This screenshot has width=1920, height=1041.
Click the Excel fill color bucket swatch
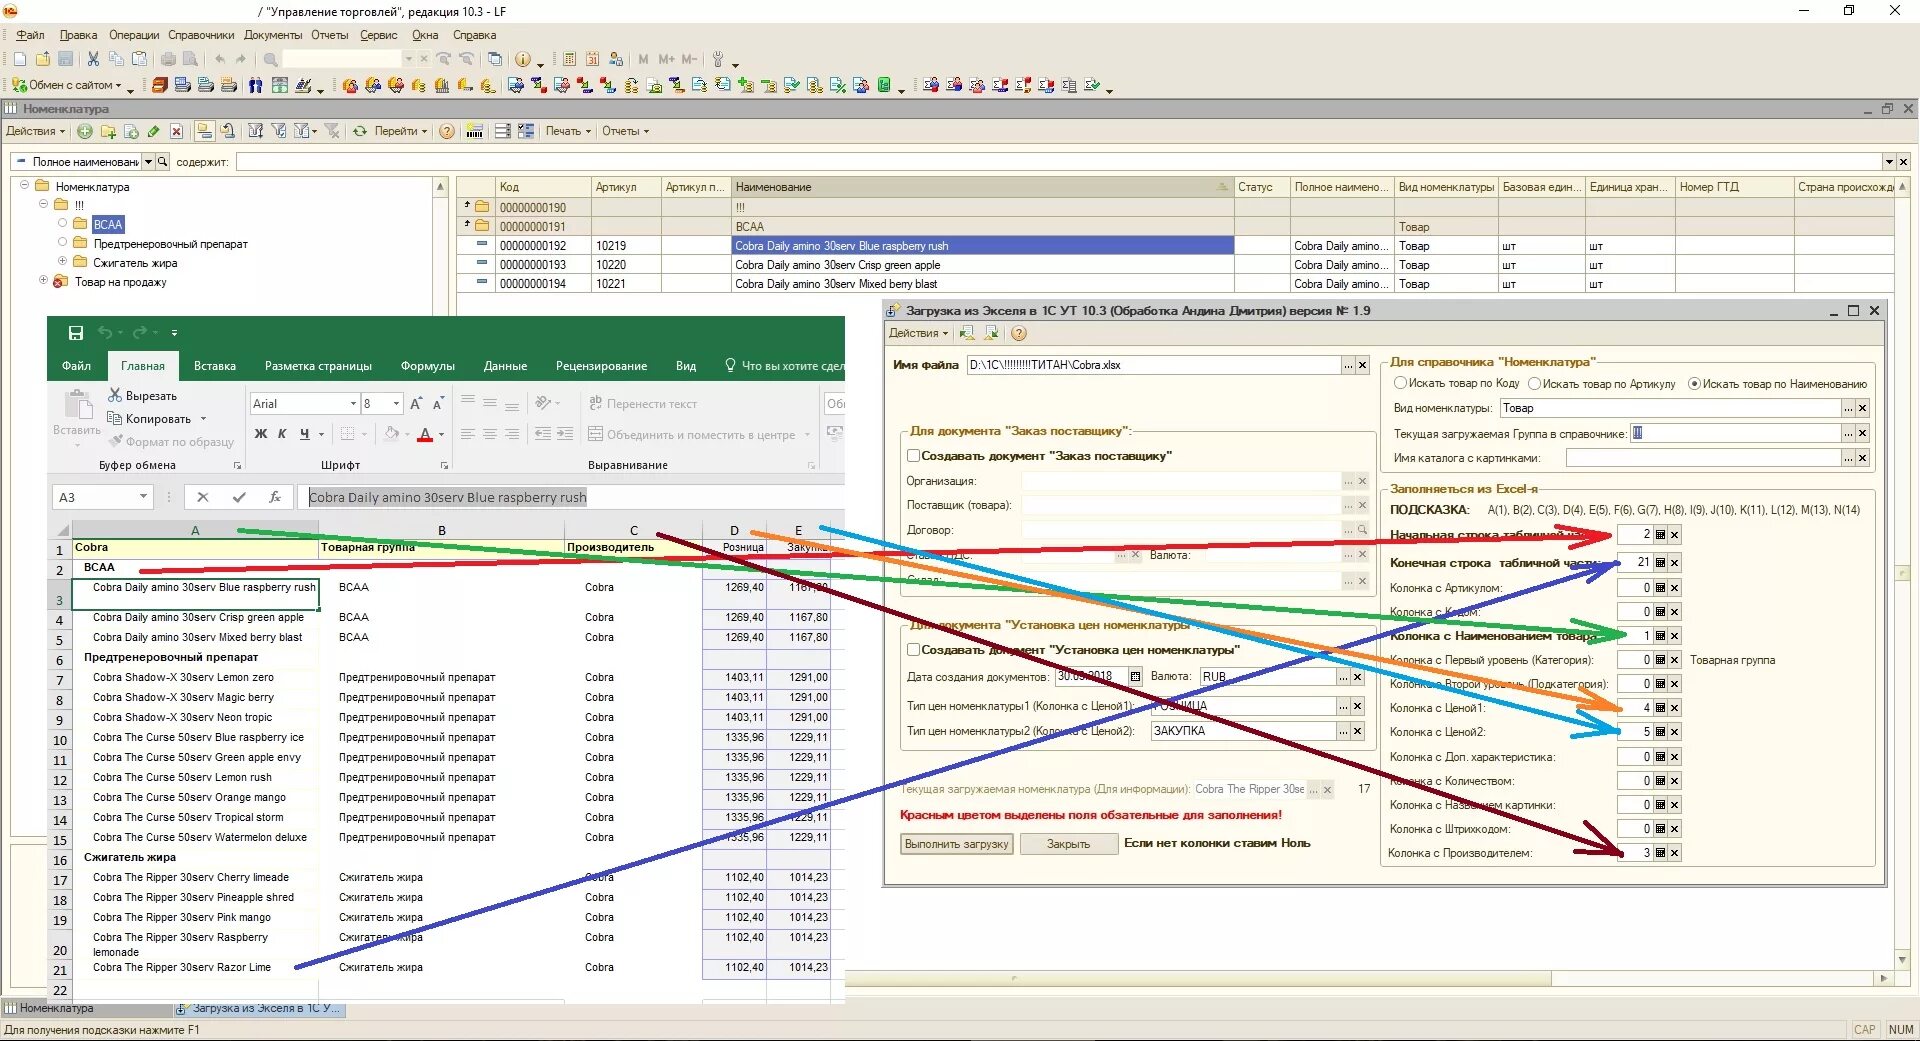(391, 434)
